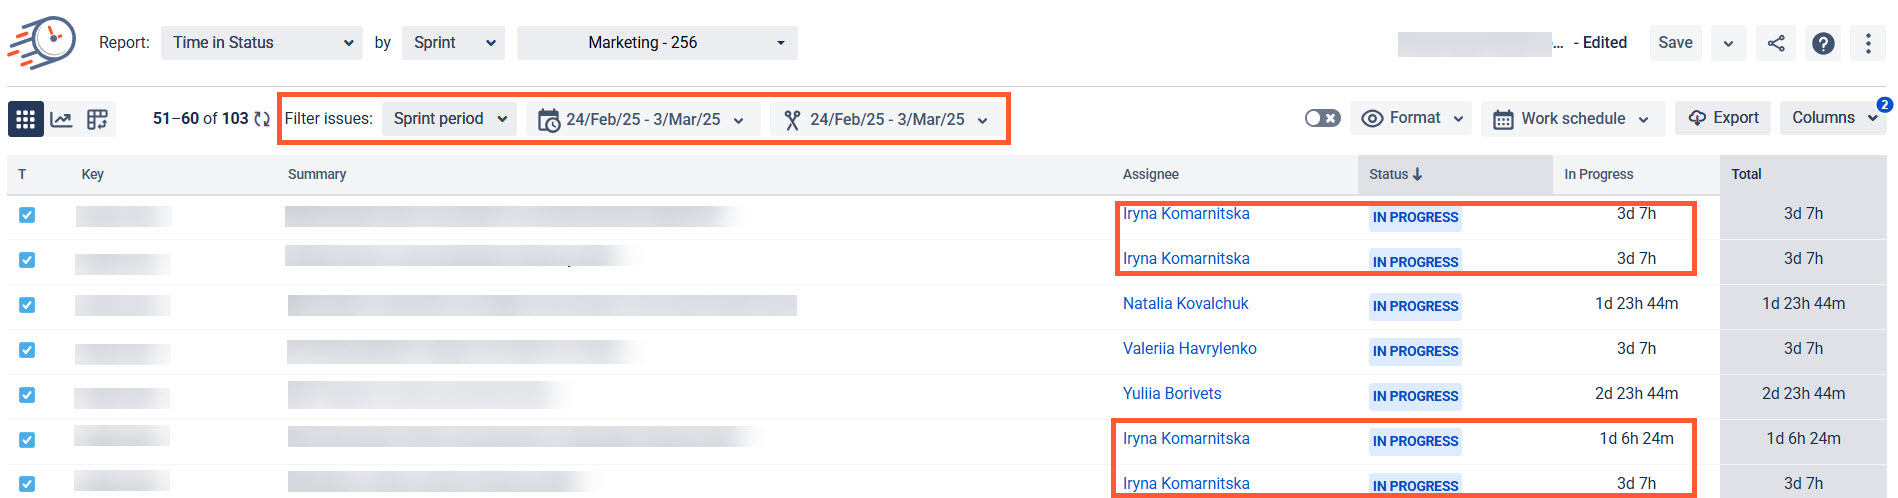Viewport: 1898px width, 498px height.
Task: Click the IN PROGRESS badge in Valeriia Havrylenko's row
Action: coord(1415,351)
